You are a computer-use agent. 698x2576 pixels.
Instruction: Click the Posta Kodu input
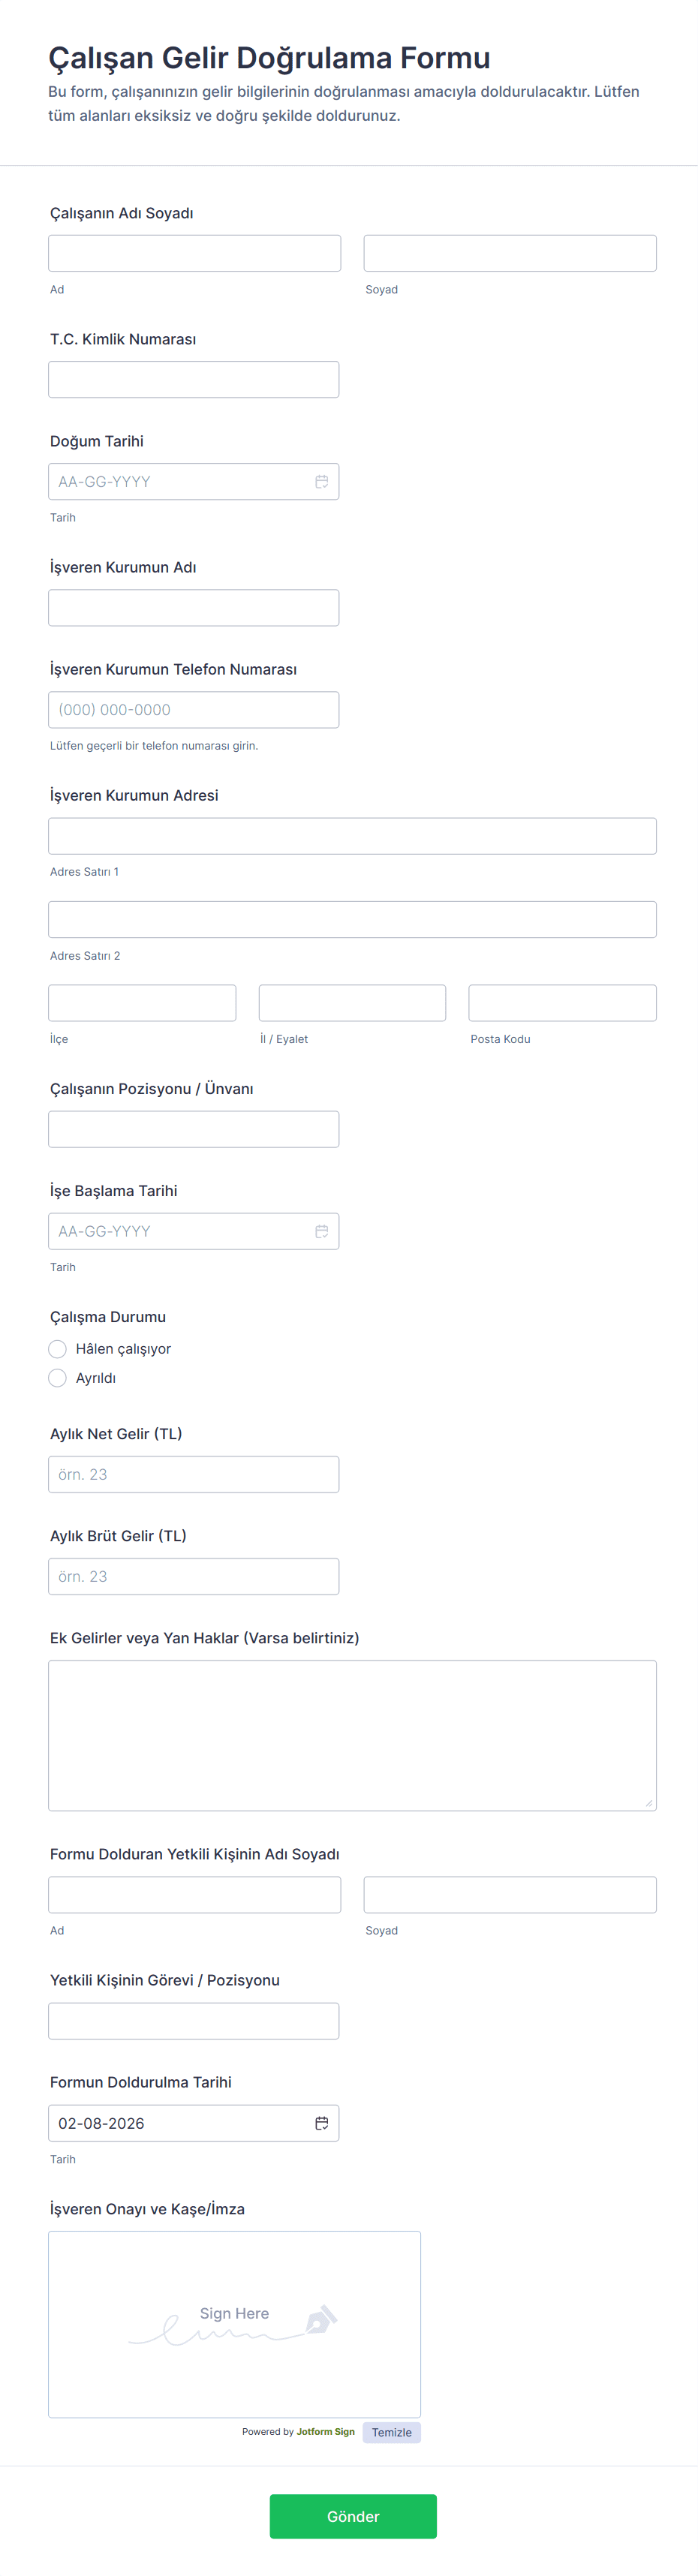(x=562, y=1003)
